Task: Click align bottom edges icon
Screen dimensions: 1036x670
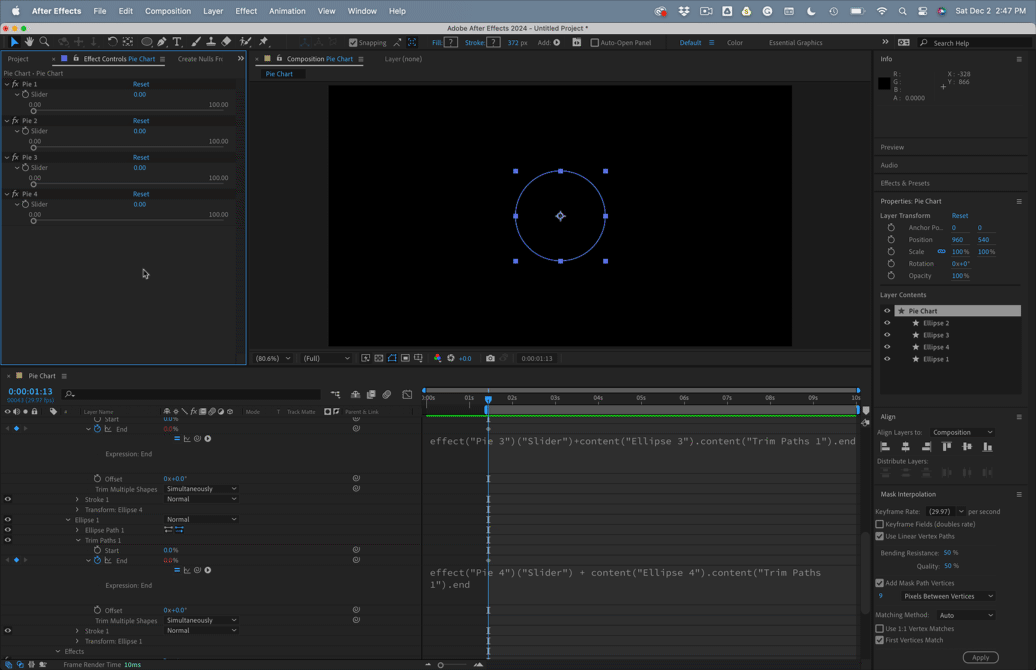Action: [x=988, y=447]
